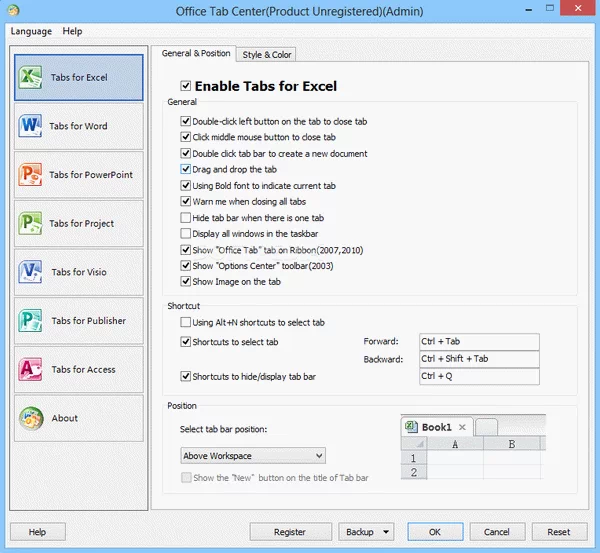Disable Enable Tabs for Excel checkbox
This screenshot has height=553, width=600.
pos(186,86)
